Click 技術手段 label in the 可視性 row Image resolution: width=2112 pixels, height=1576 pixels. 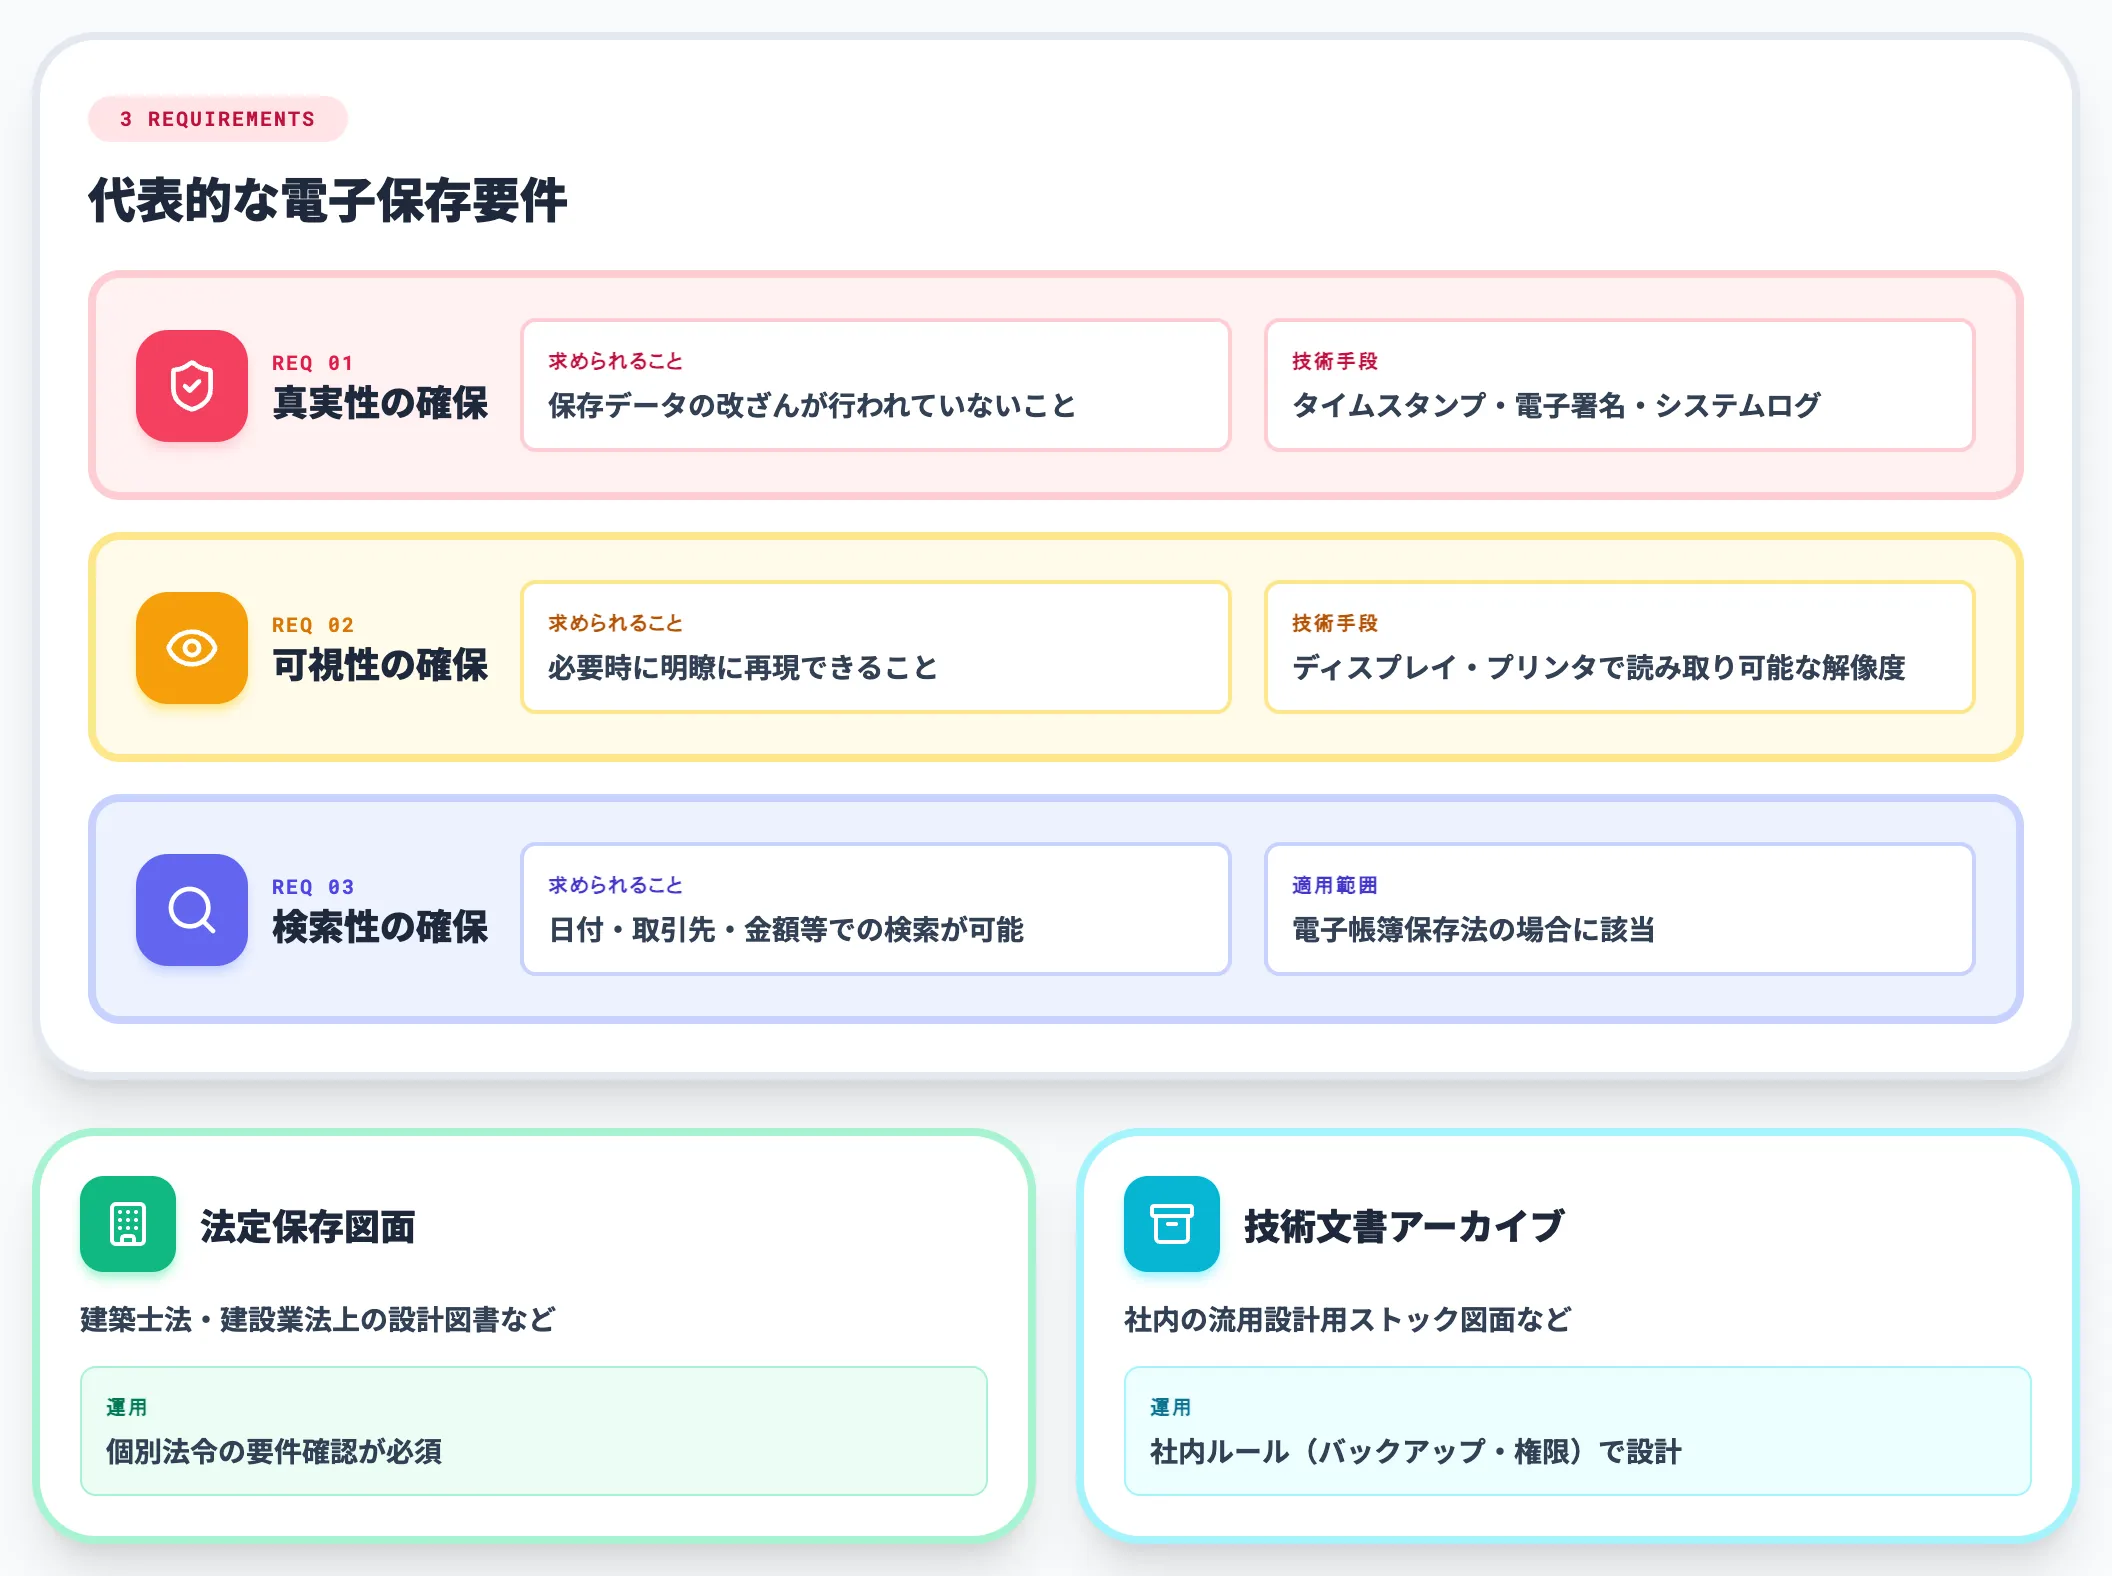tap(1335, 623)
